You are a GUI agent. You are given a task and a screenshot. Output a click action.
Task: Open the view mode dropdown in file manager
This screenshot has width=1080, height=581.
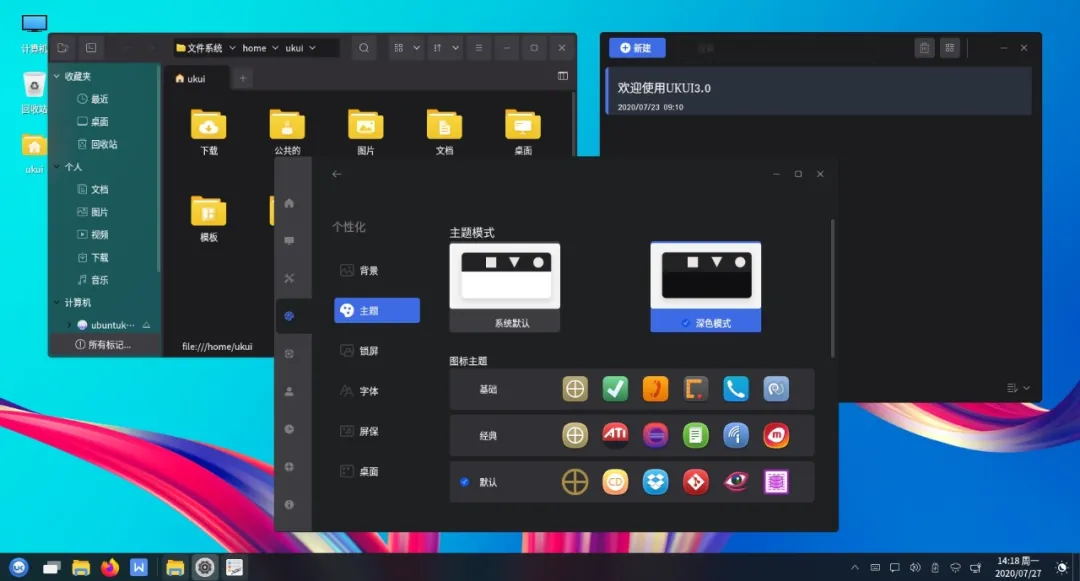405,47
